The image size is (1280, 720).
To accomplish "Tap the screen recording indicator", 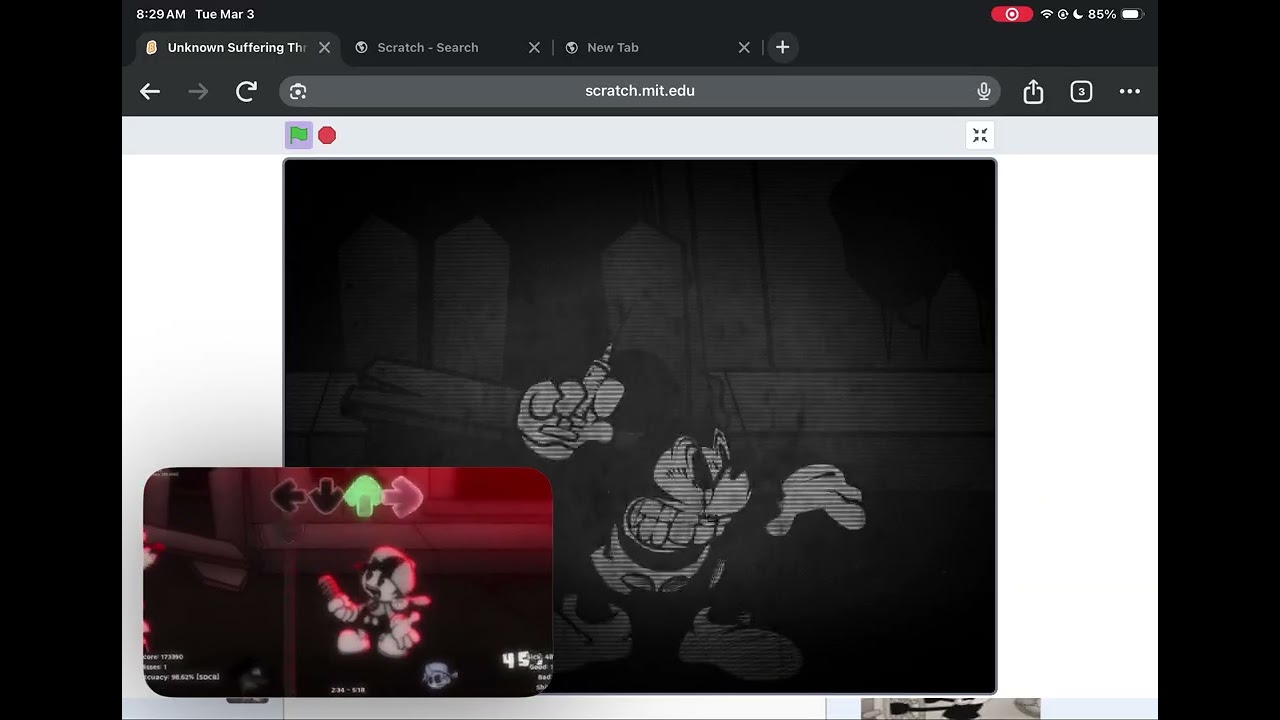I will pyautogui.click(x=1012, y=14).
